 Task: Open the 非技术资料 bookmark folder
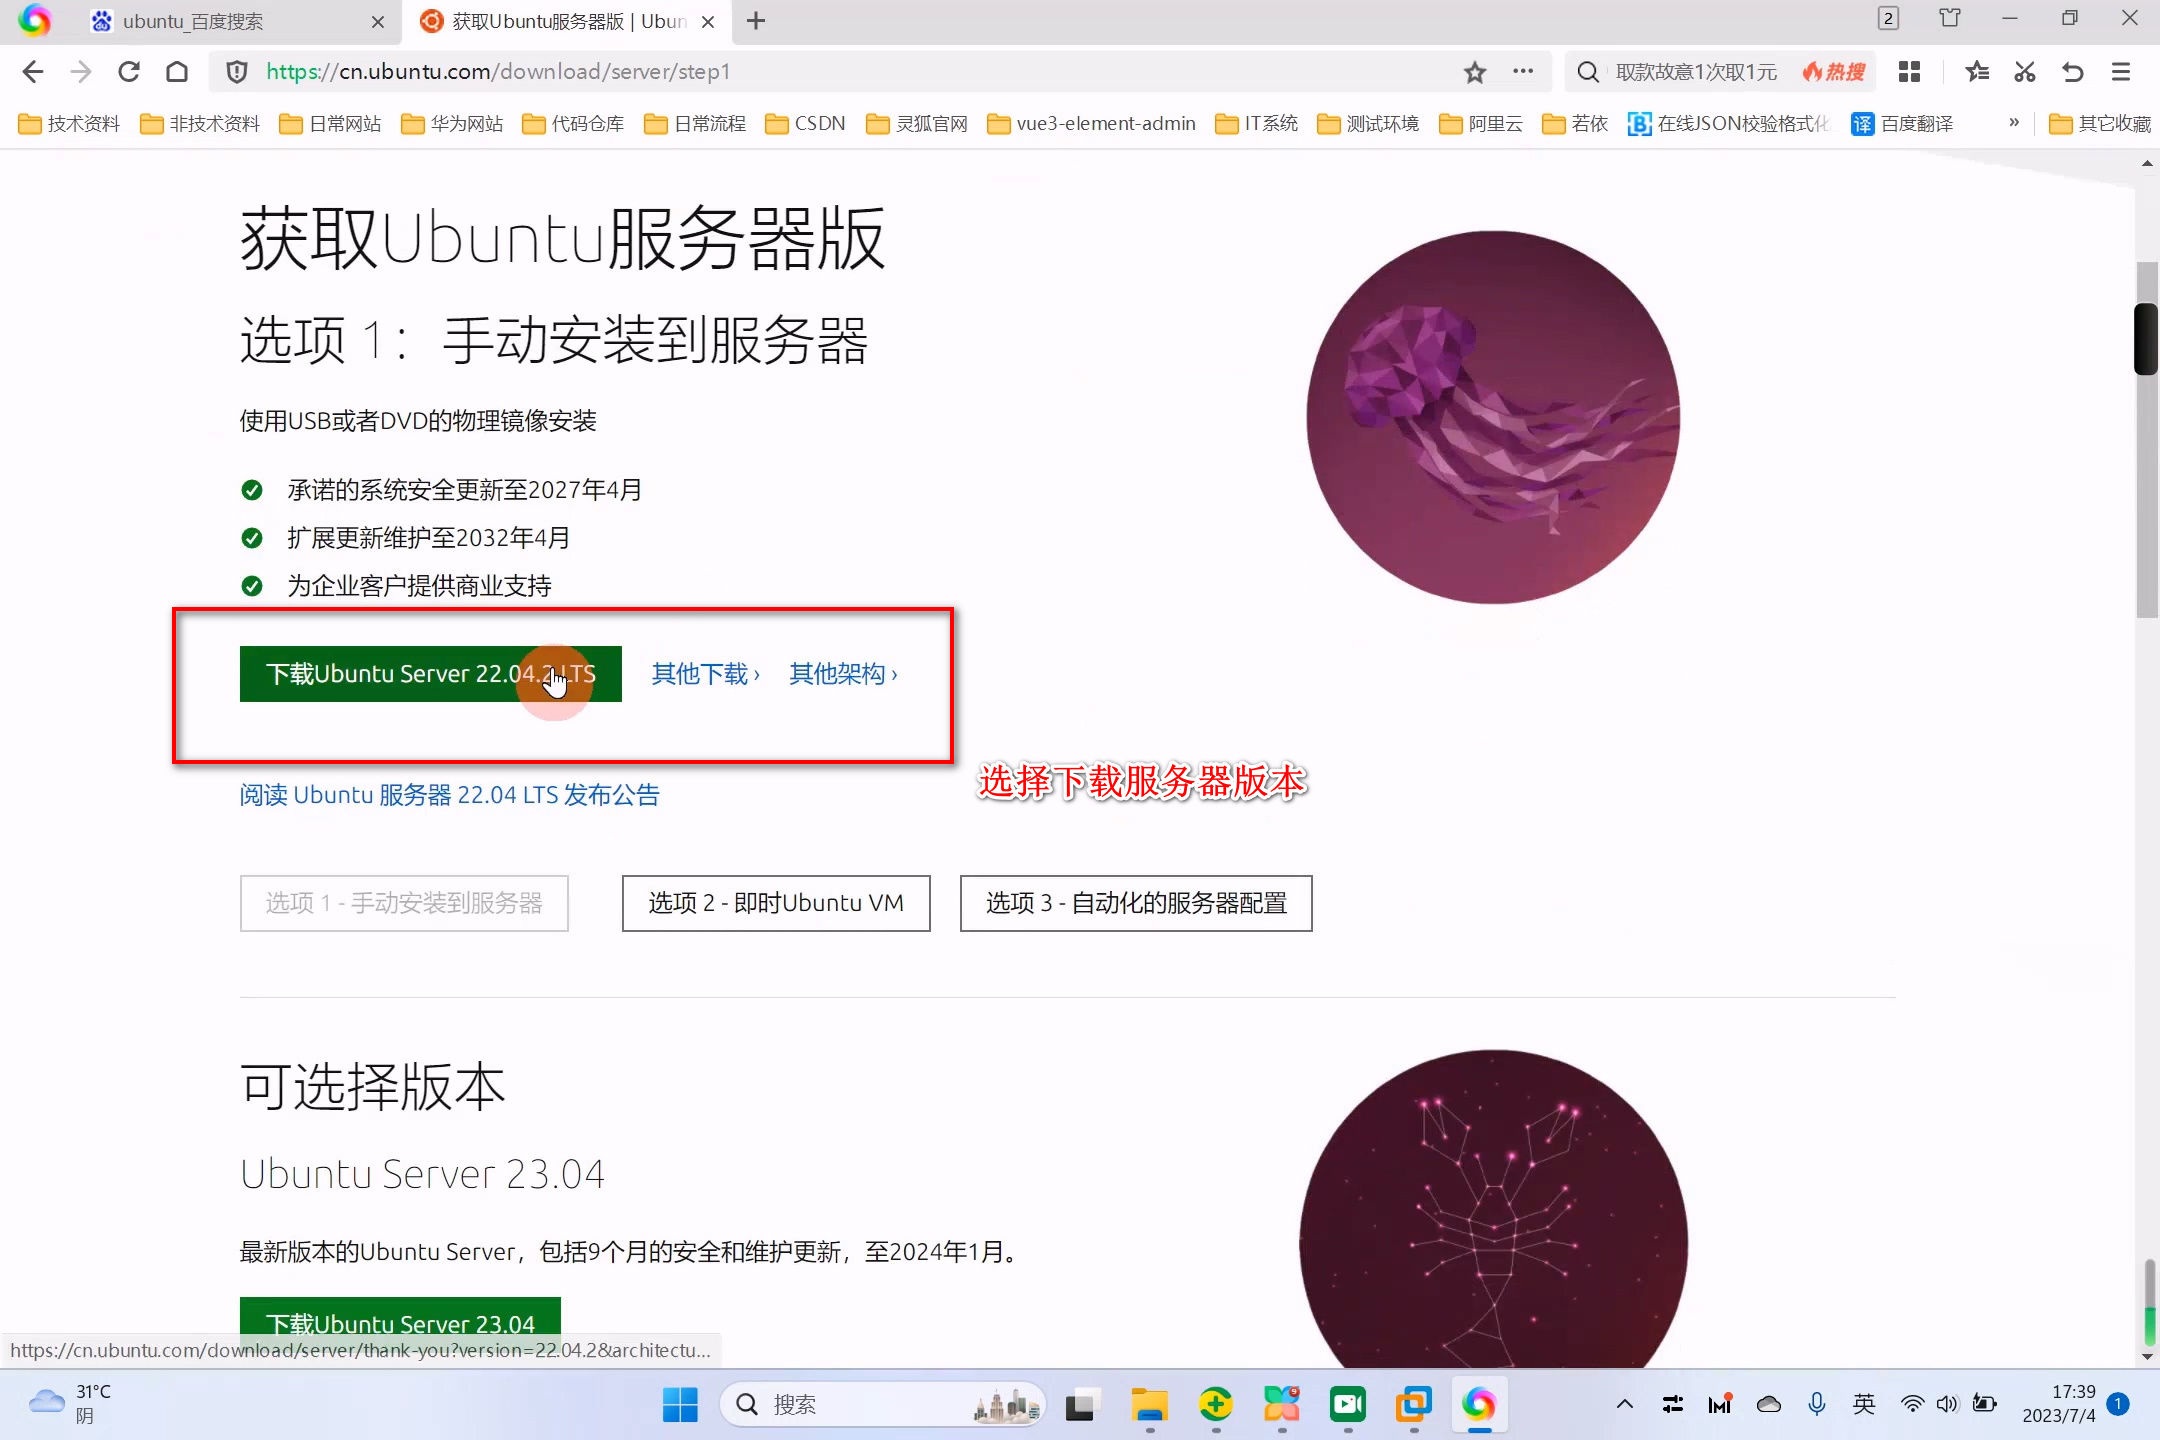(x=200, y=124)
